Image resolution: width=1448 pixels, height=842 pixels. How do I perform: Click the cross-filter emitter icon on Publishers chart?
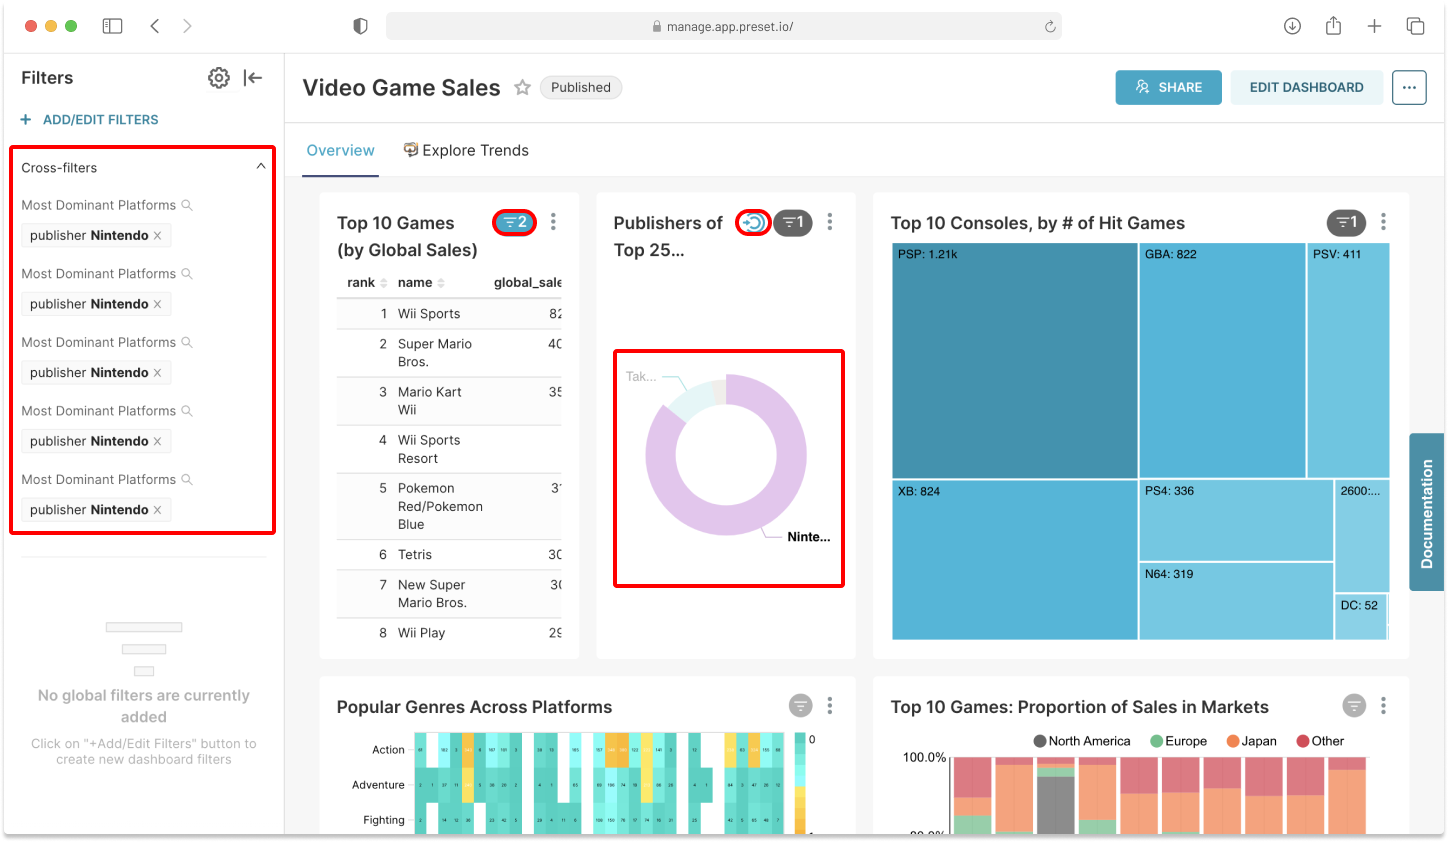click(x=753, y=222)
